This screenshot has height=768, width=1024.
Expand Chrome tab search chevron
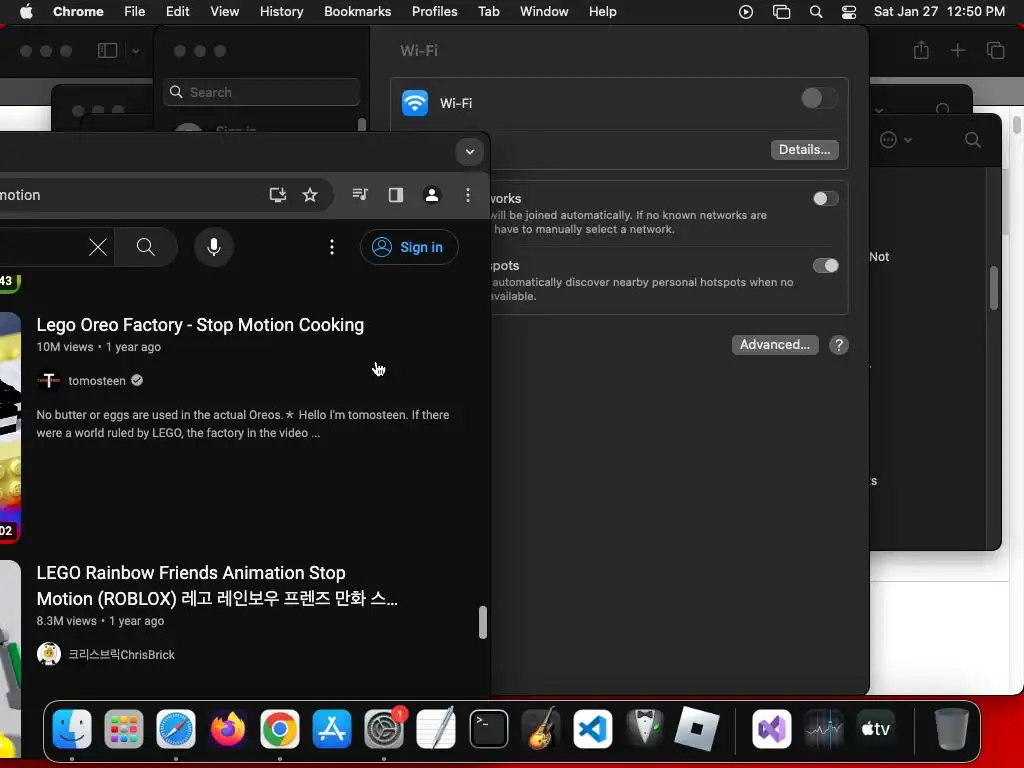tap(470, 152)
